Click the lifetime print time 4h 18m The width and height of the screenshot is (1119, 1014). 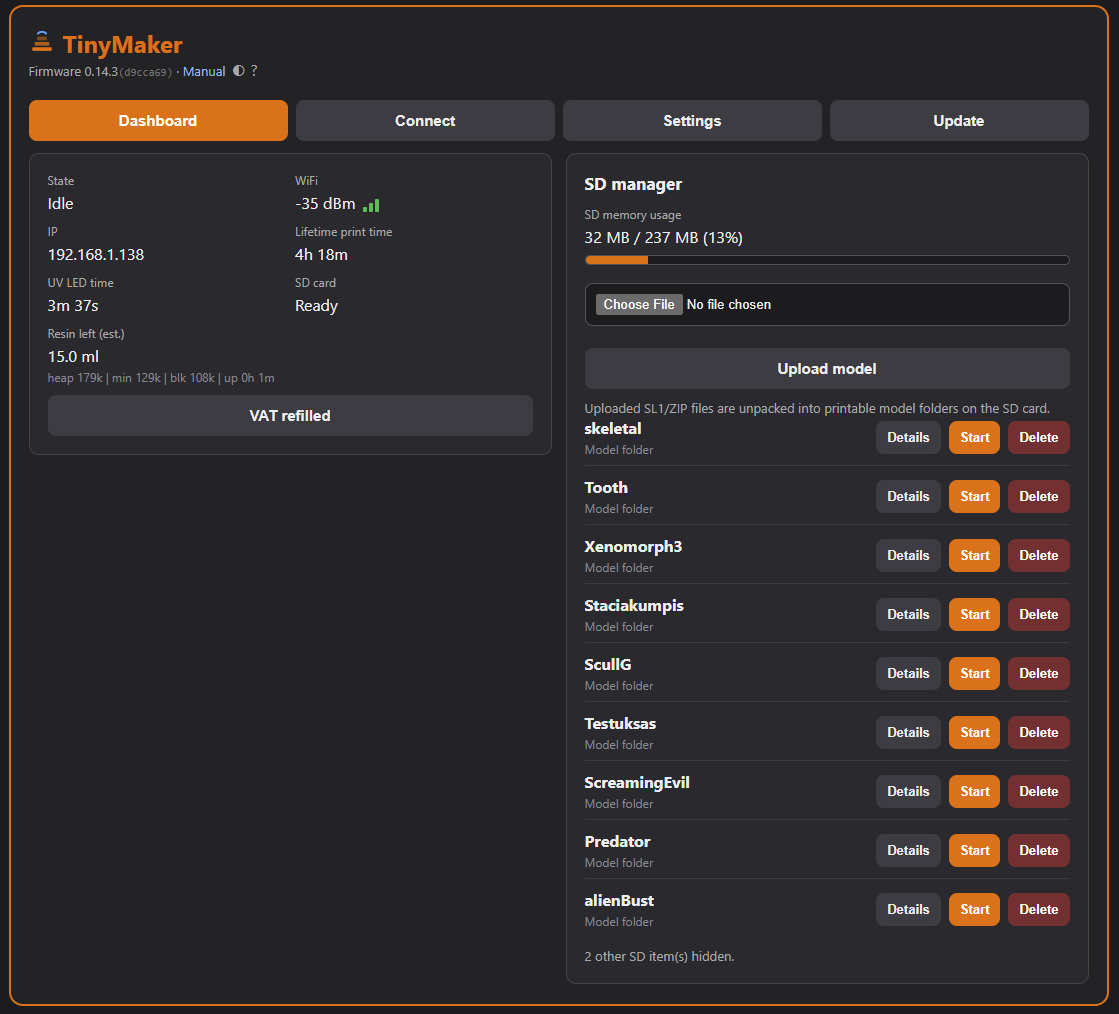point(321,255)
